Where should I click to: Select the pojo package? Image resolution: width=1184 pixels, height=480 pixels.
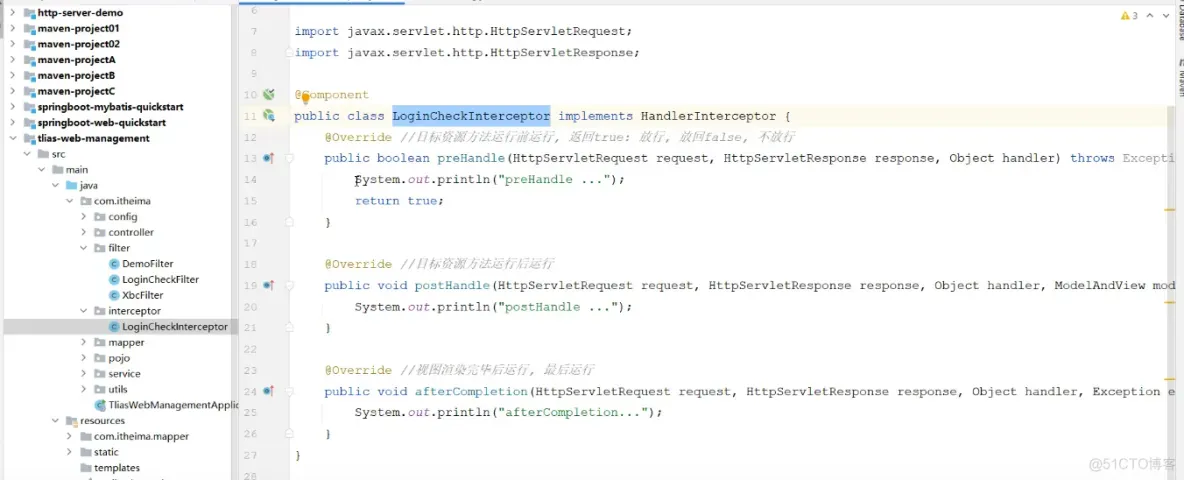(121, 358)
